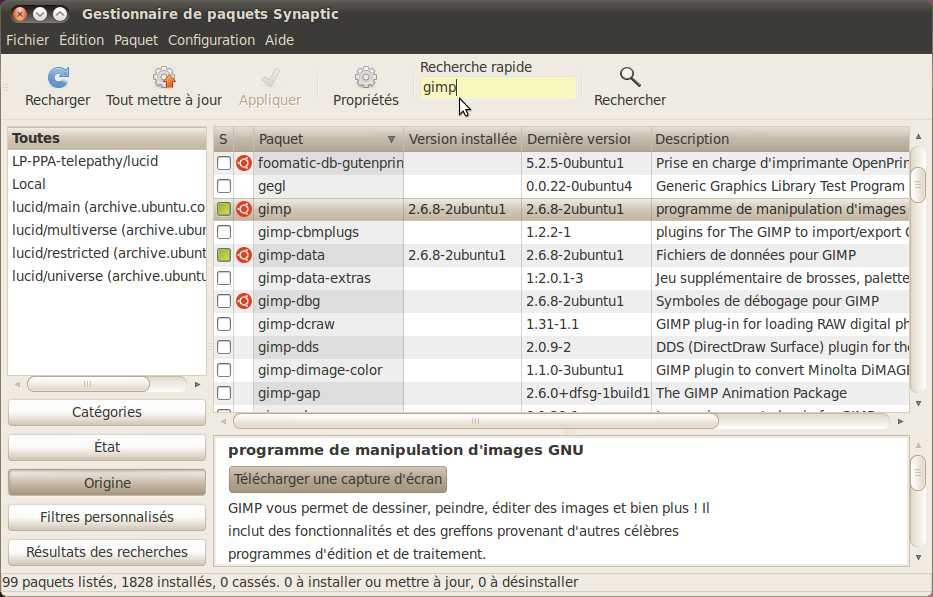Mark the gimp-cbmplugs package checkbox

point(224,232)
